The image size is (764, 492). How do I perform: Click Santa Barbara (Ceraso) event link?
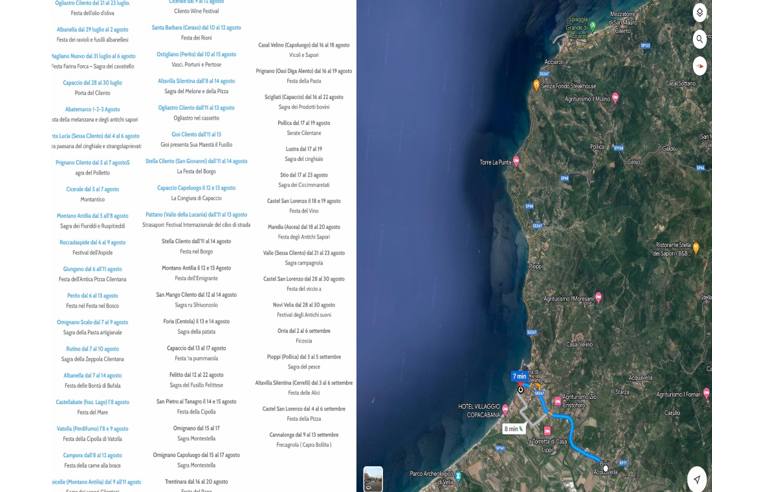pos(196,28)
